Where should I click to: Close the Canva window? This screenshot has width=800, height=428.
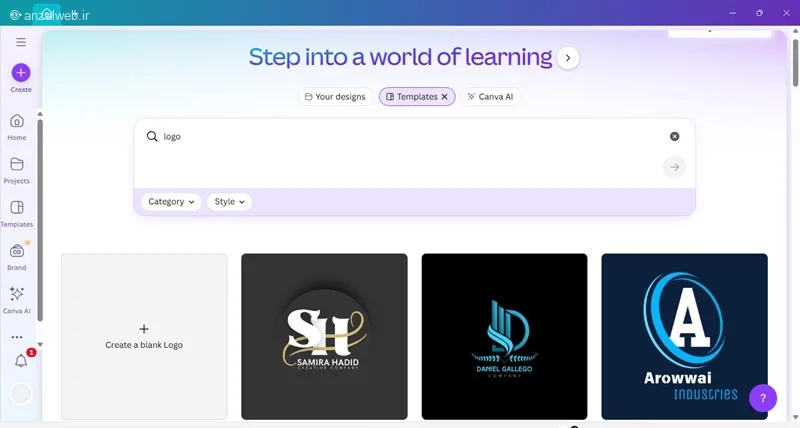coord(786,13)
